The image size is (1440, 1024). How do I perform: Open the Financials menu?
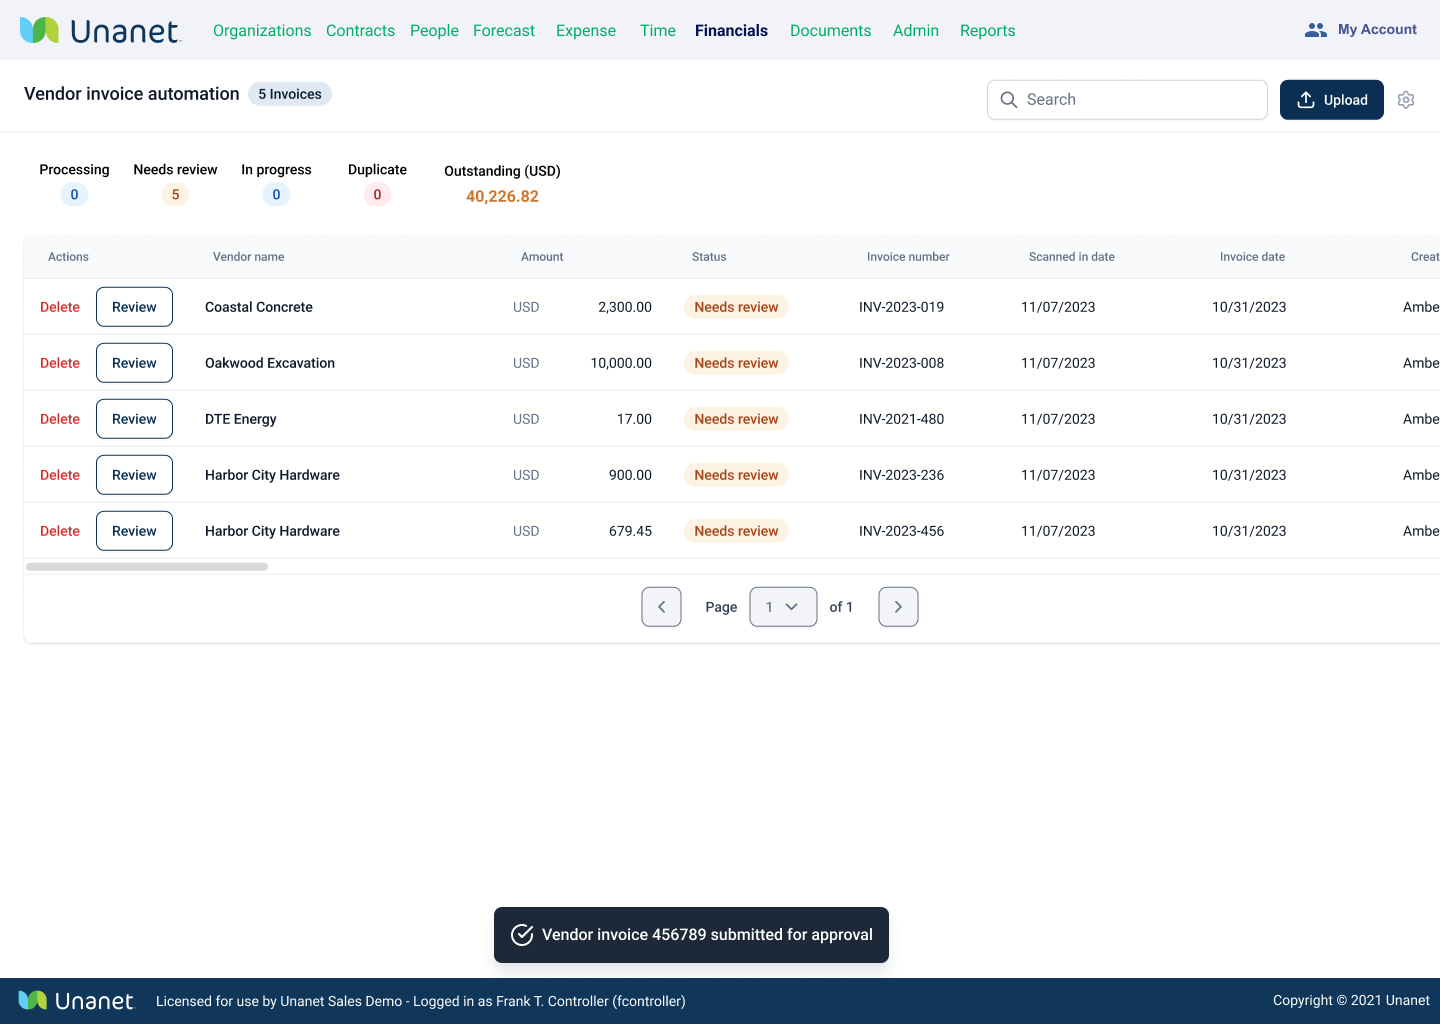[731, 31]
